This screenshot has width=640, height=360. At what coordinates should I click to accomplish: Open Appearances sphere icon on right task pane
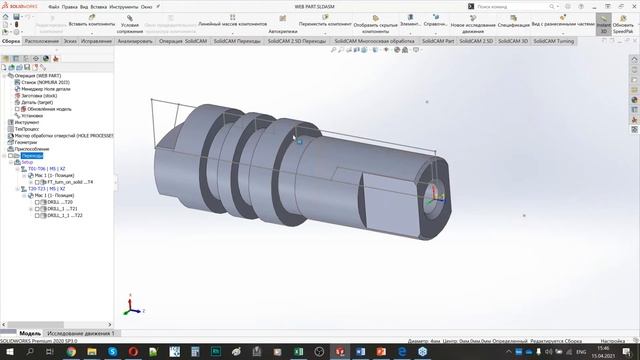pyautogui.click(x=634, y=100)
